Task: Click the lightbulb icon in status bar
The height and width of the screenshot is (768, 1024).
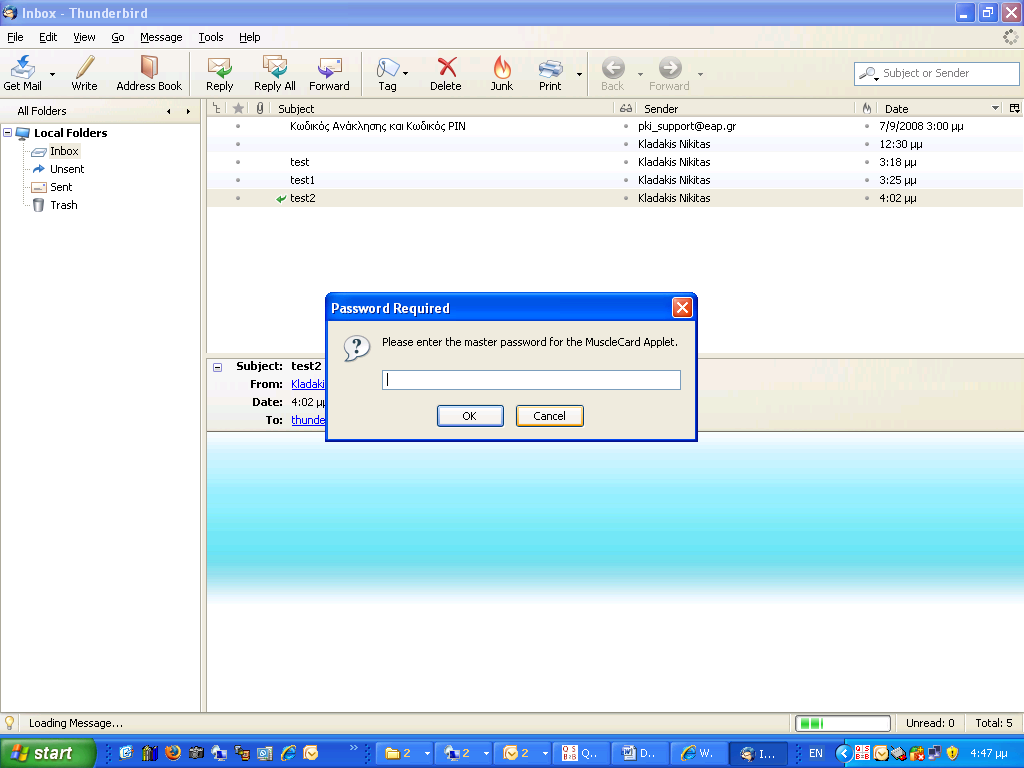Action: click(10, 723)
